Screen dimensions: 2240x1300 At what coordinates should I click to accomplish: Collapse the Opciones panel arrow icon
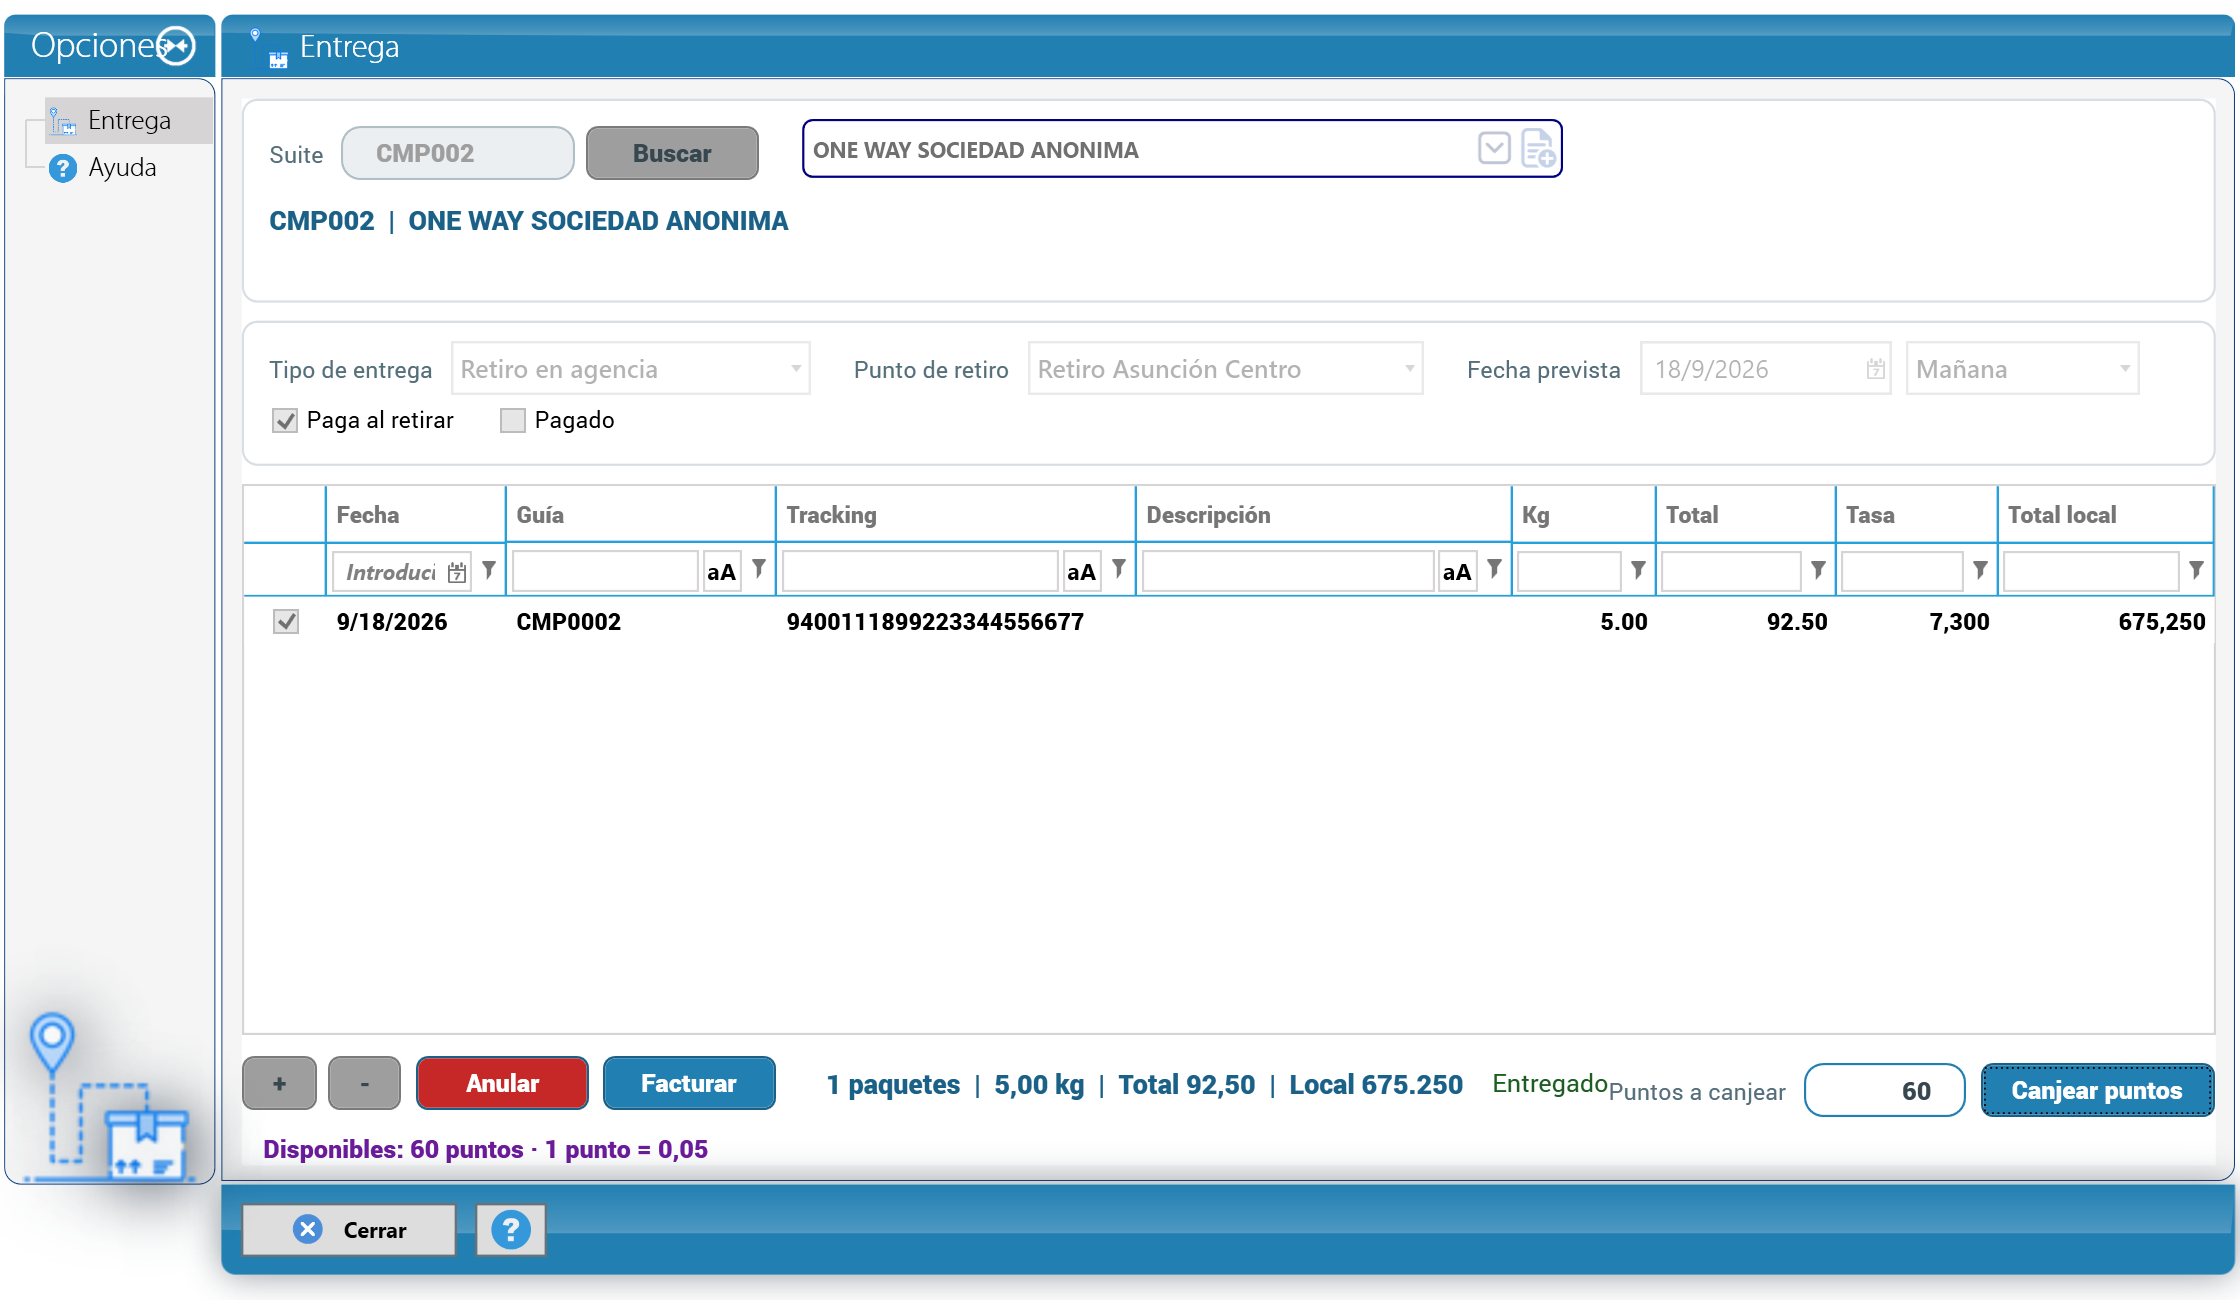[x=177, y=46]
